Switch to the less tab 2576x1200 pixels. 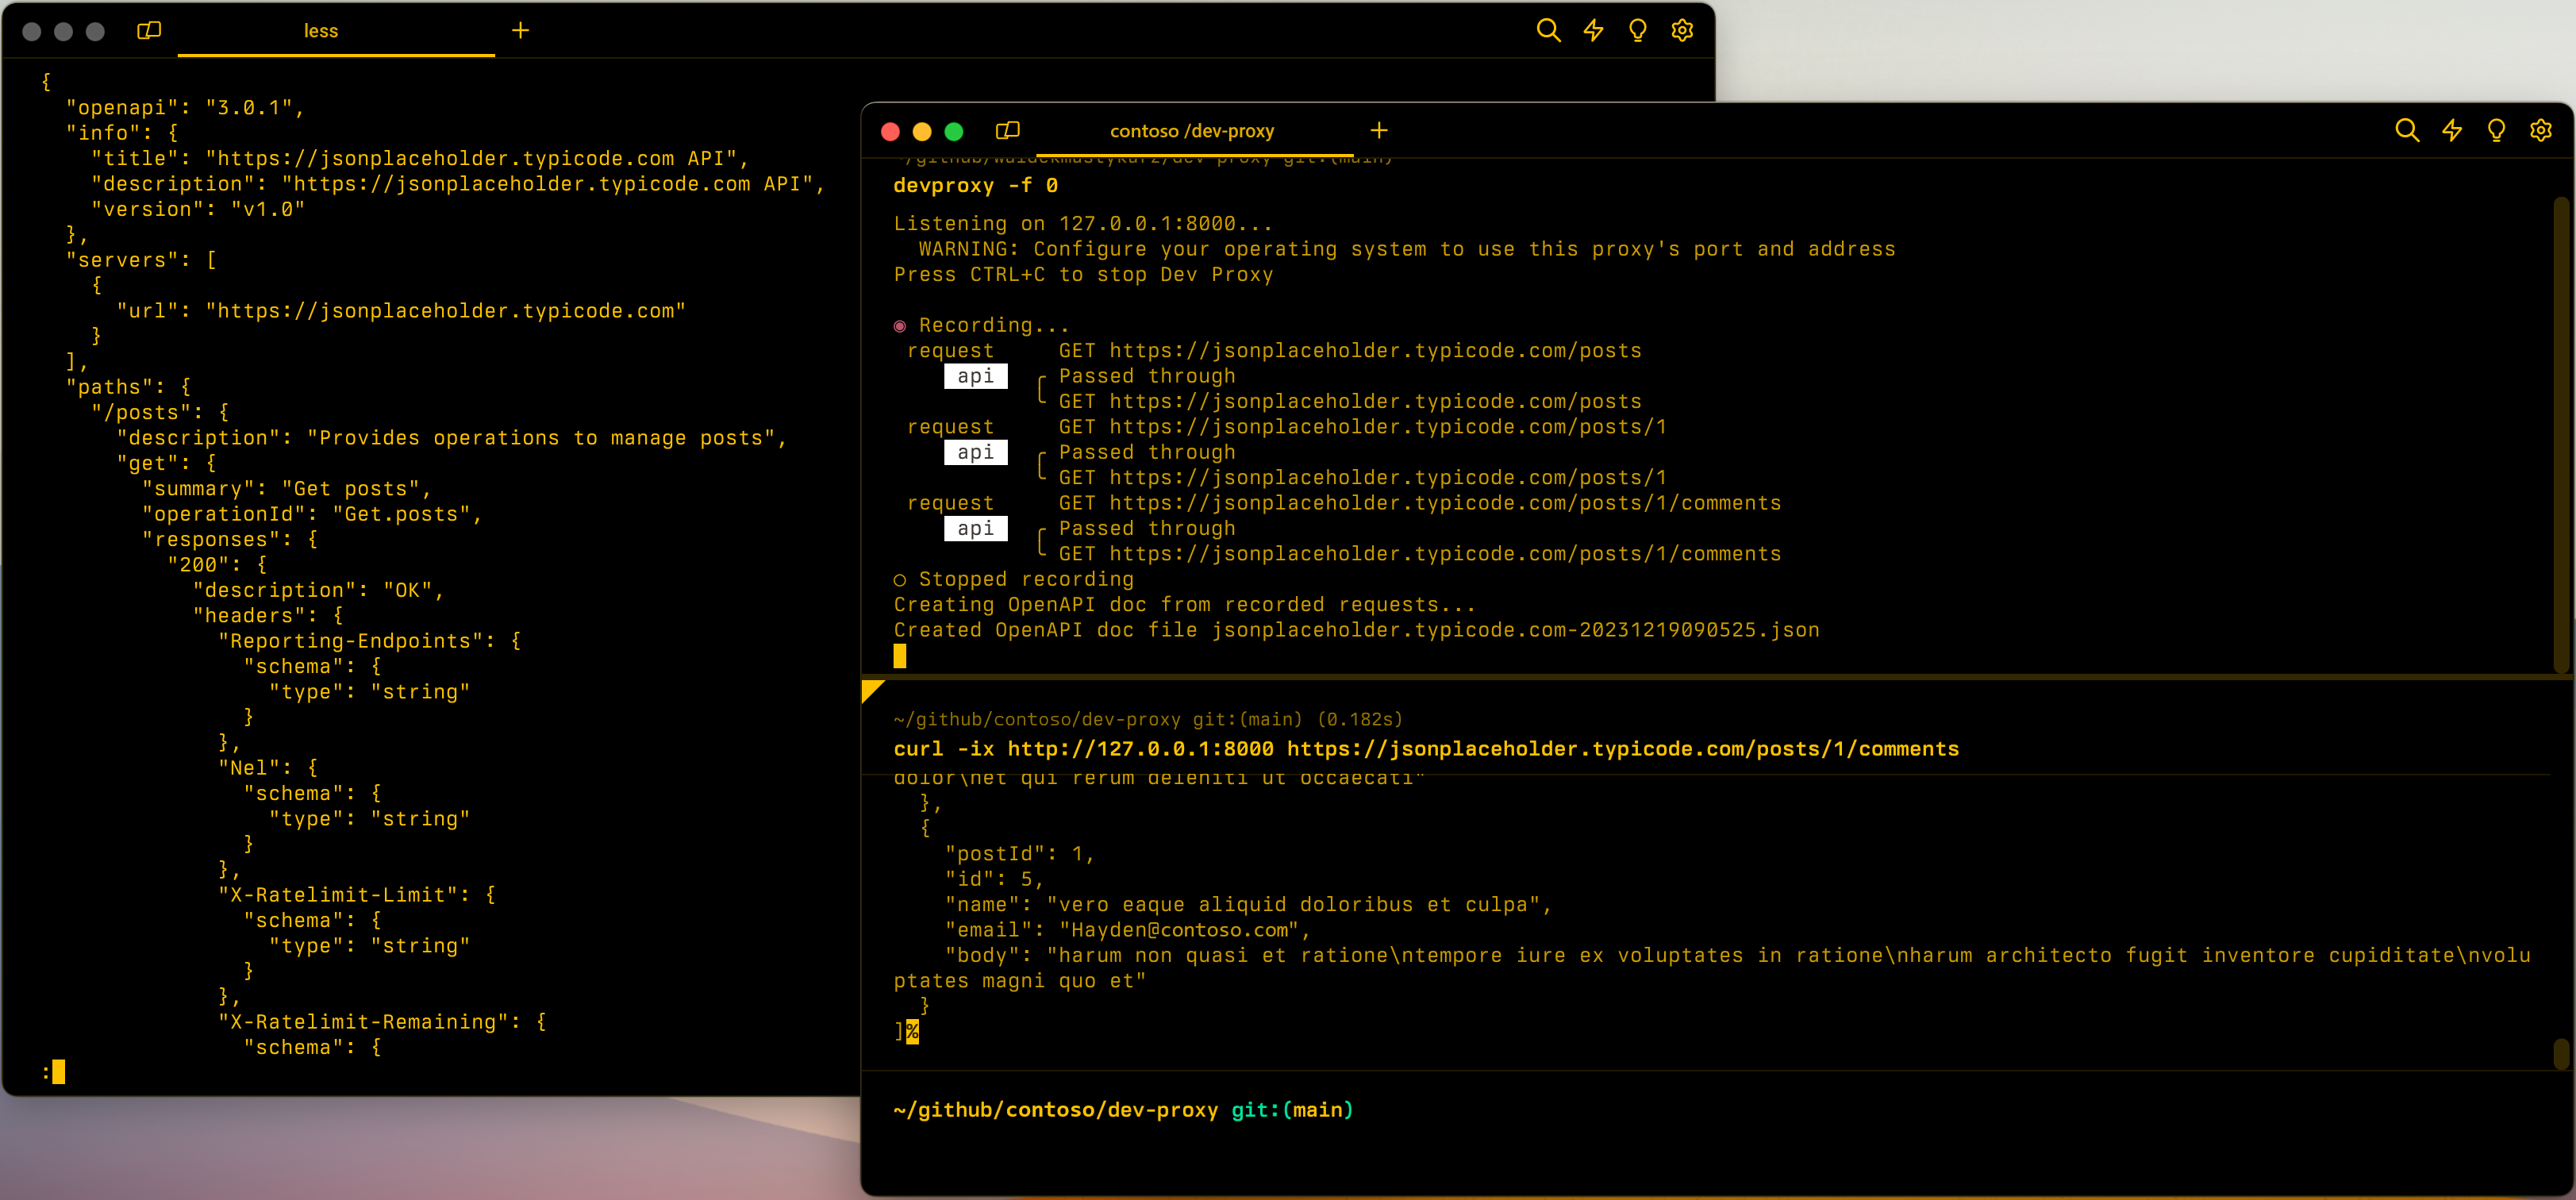tap(320, 31)
